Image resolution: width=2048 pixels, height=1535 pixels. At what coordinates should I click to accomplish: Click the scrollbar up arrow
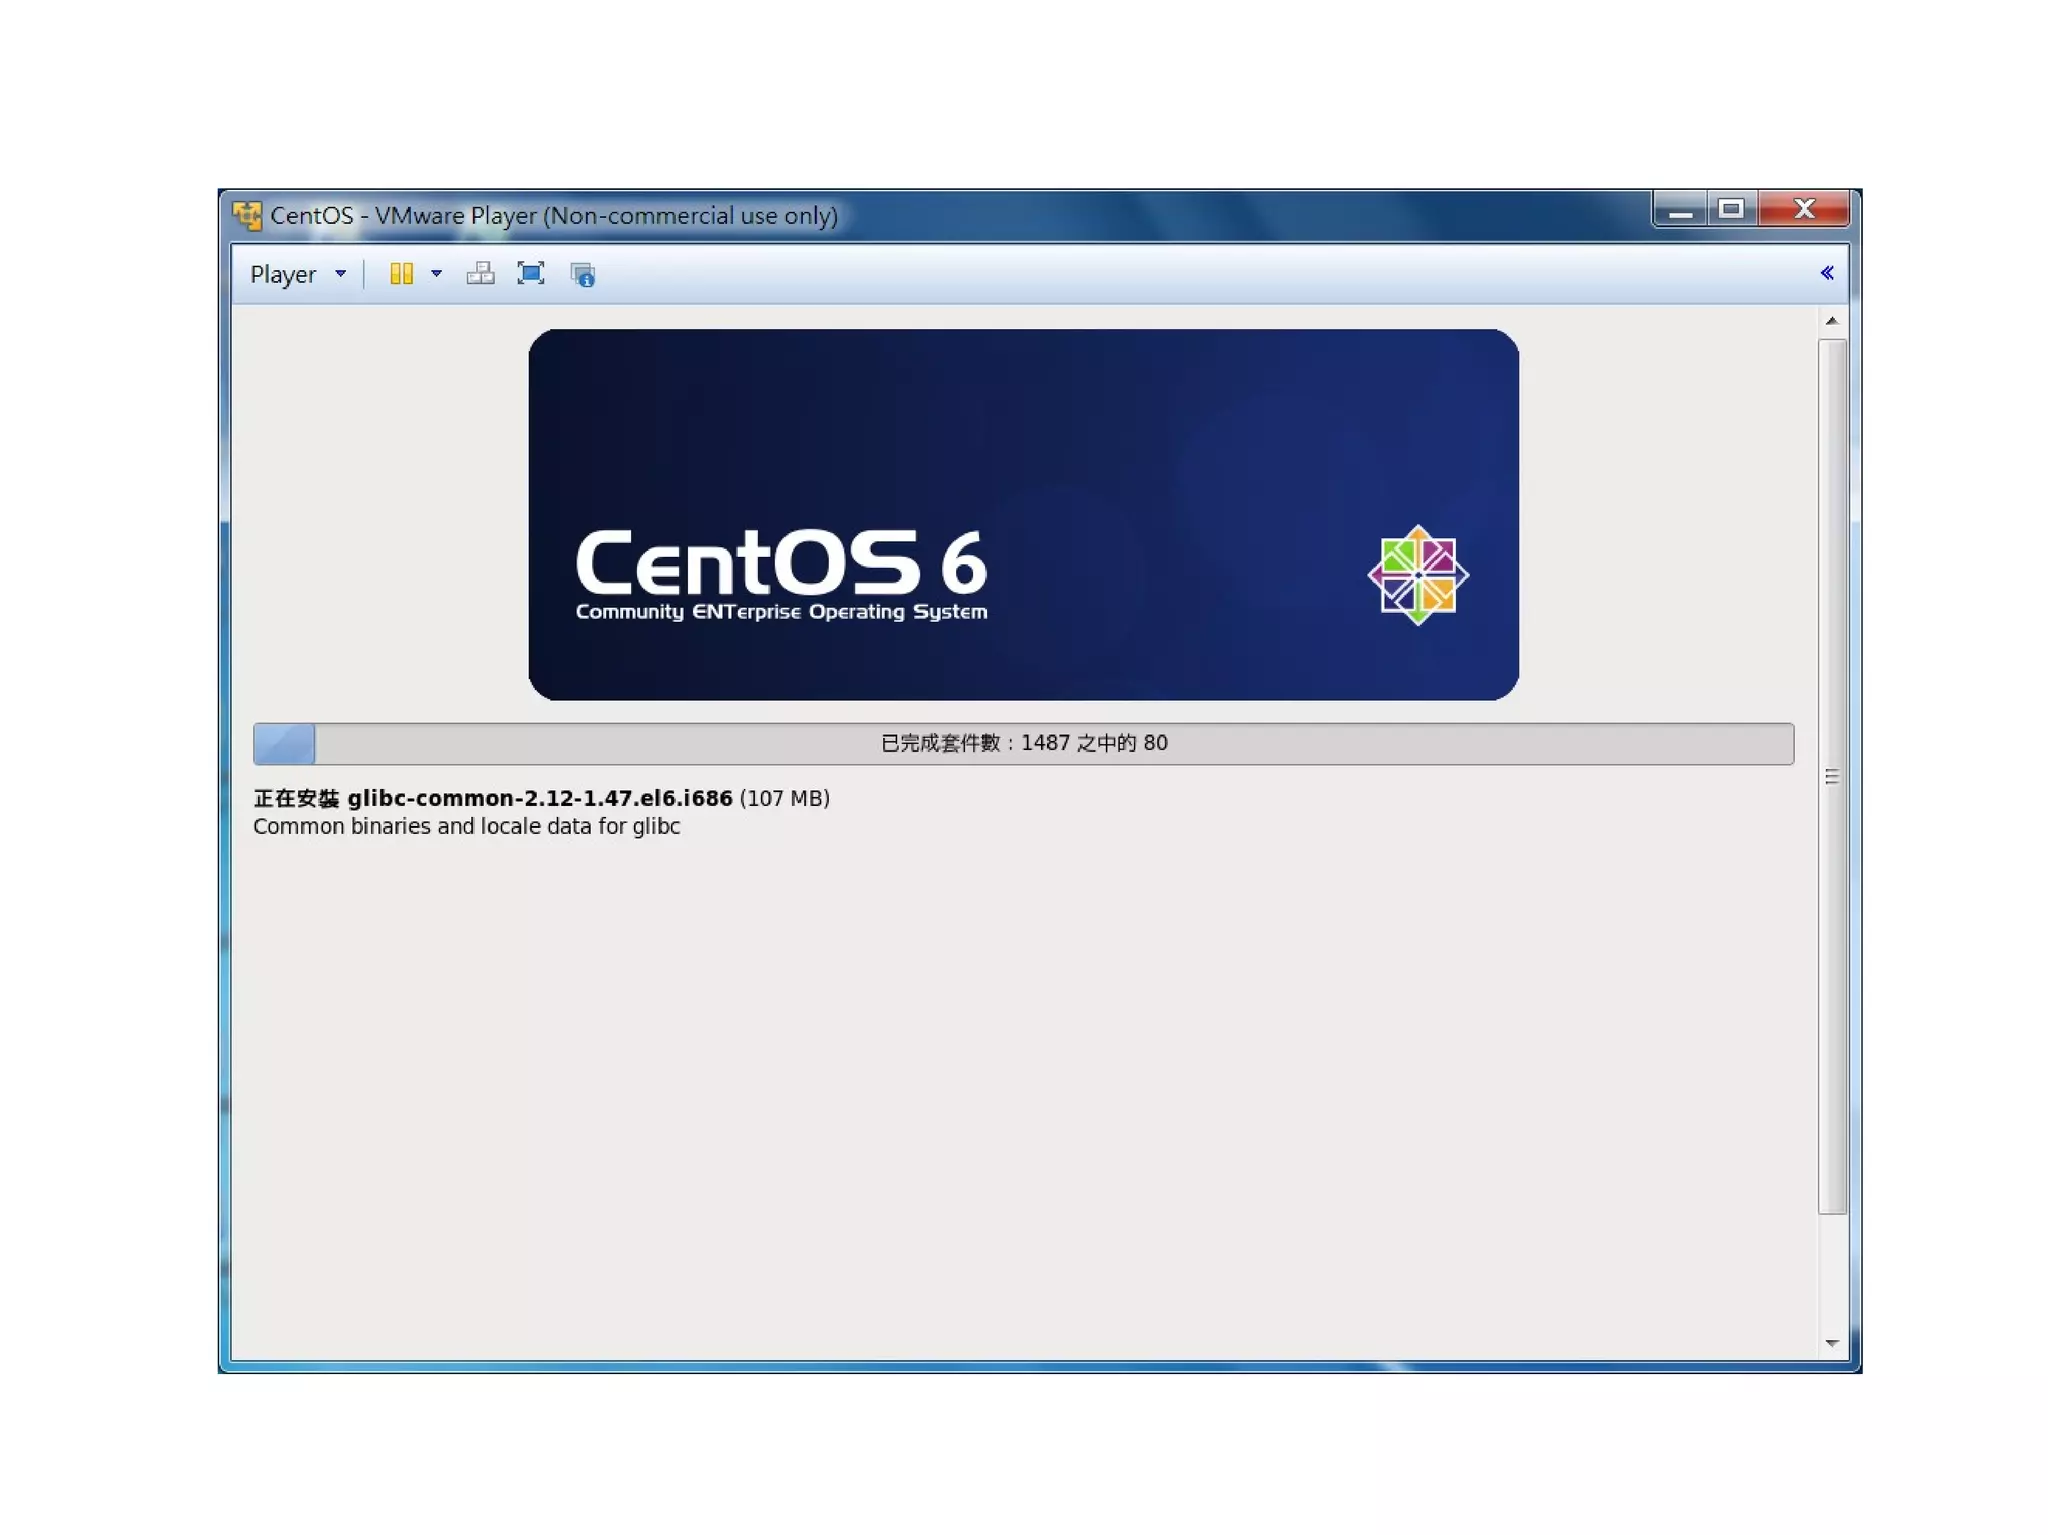click(1832, 321)
